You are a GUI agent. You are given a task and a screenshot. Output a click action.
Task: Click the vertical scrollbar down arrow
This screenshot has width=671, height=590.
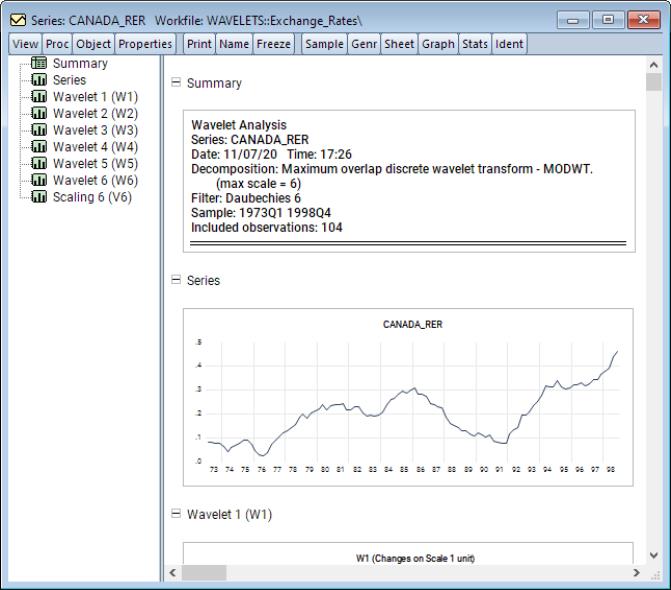pyautogui.click(x=655, y=555)
